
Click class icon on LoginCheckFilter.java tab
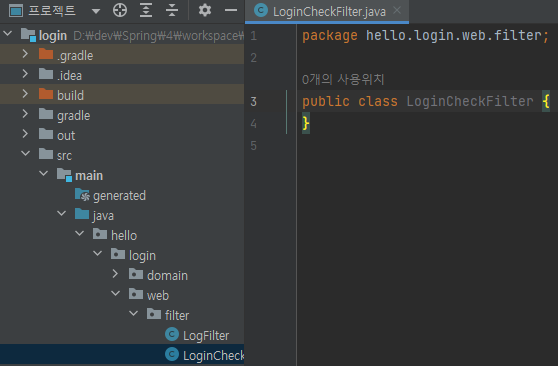pyautogui.click(x=261, y=10)
